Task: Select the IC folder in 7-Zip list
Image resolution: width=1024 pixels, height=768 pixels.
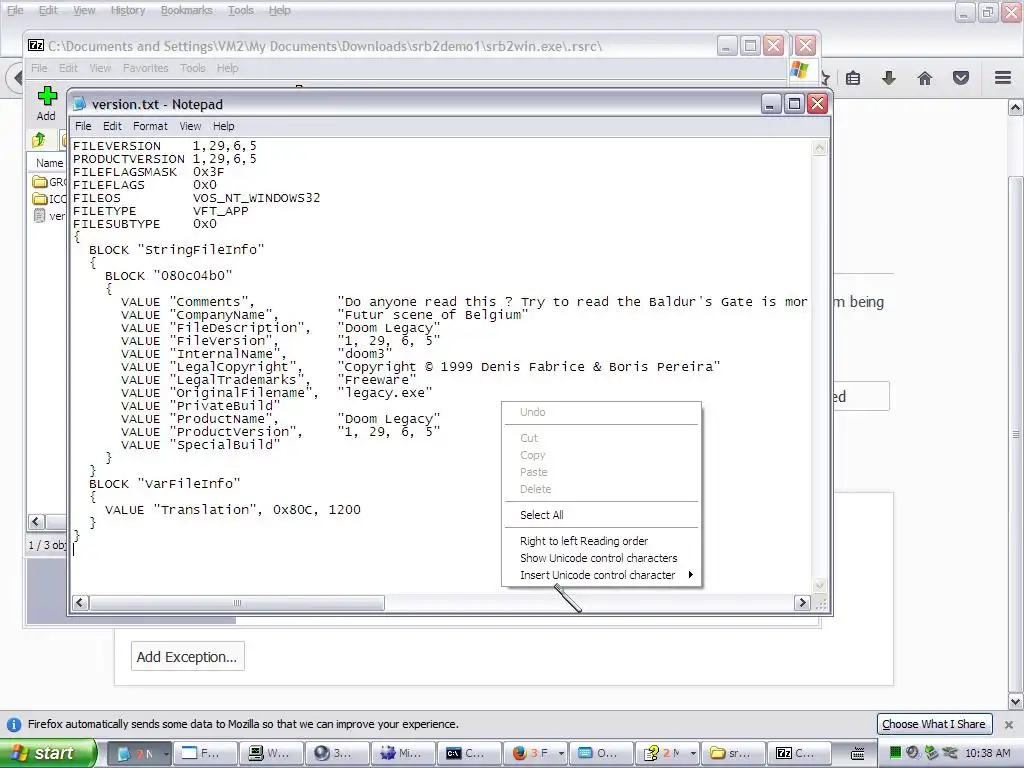Action: point(49,199)
